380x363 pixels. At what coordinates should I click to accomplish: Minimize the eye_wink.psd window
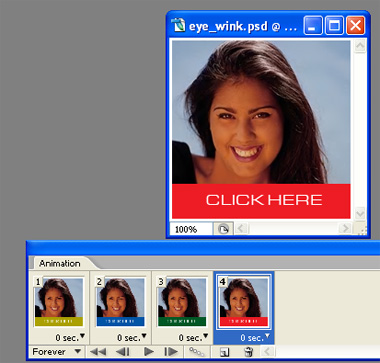(313, 25)
